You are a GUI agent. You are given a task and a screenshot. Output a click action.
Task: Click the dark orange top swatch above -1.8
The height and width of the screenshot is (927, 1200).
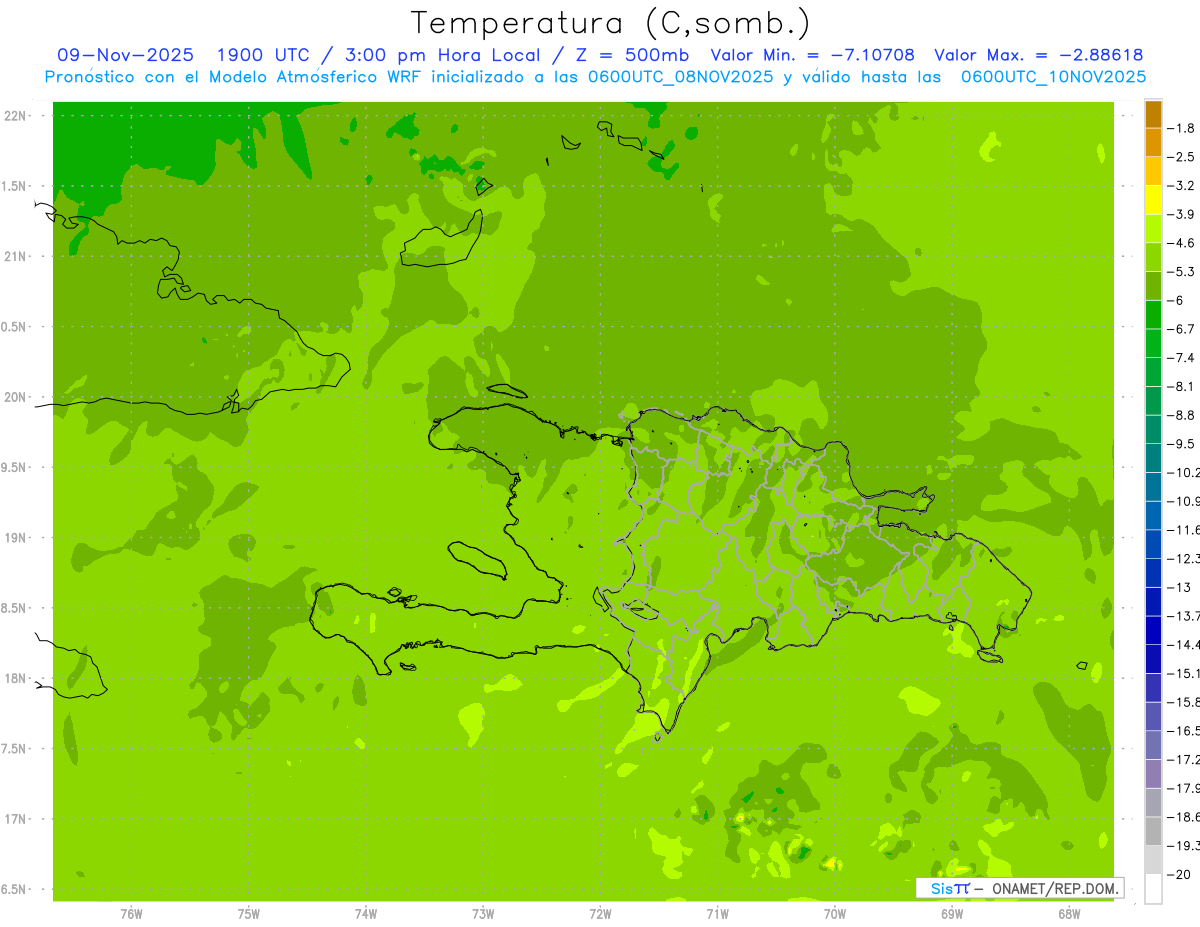(1154, 113)
